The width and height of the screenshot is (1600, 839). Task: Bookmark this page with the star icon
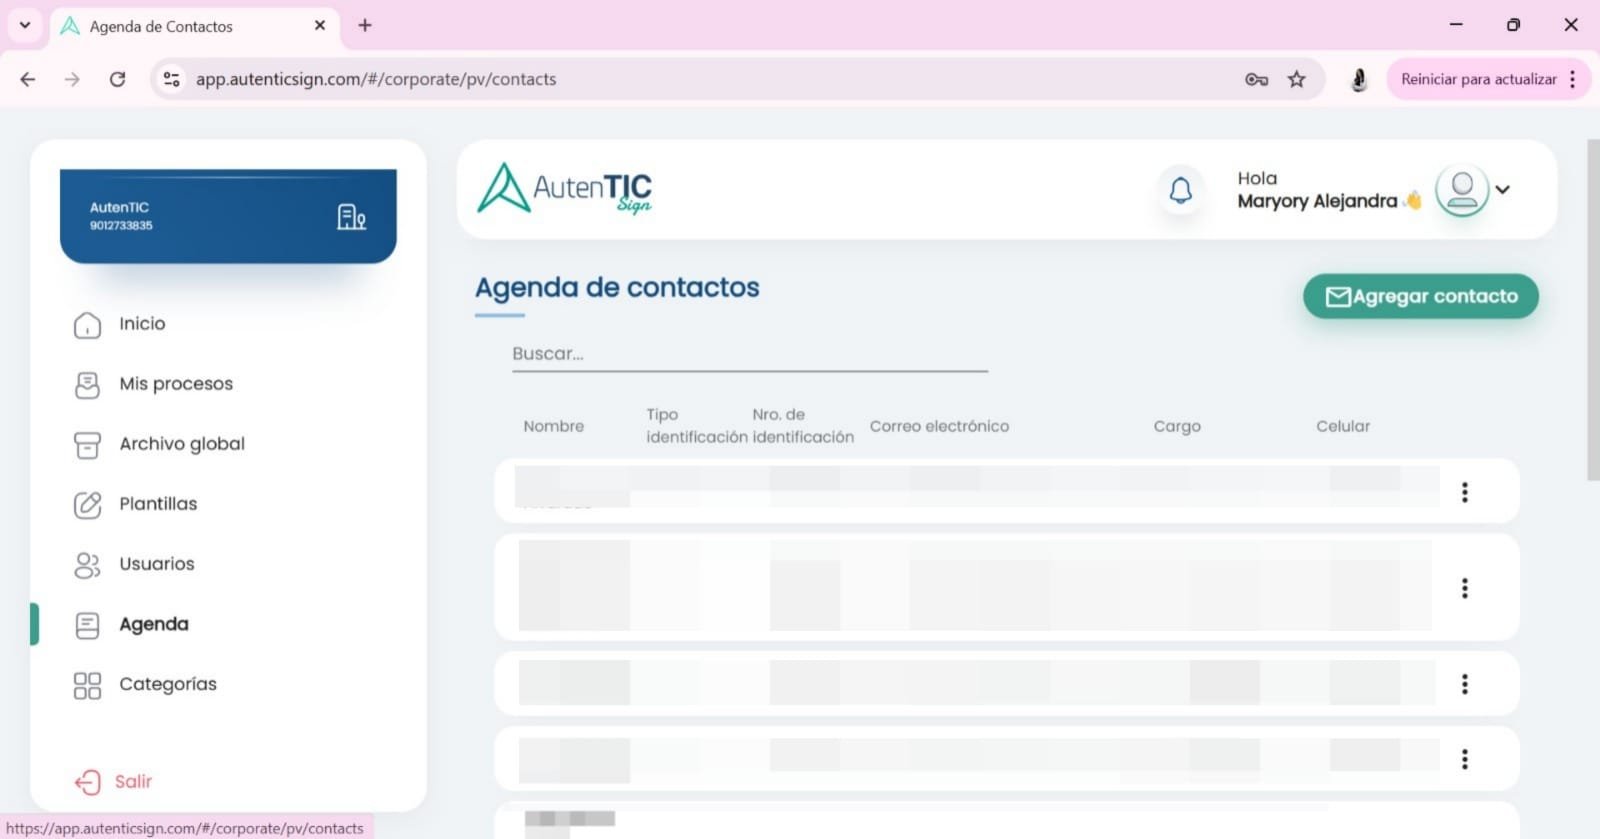(1296, 79)
